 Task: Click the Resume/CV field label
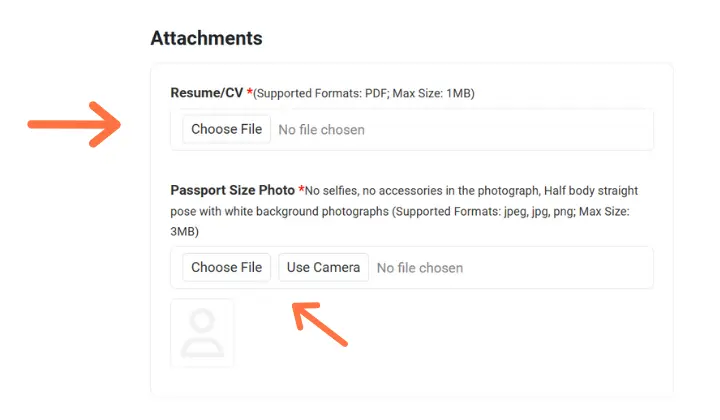(207, 93)
